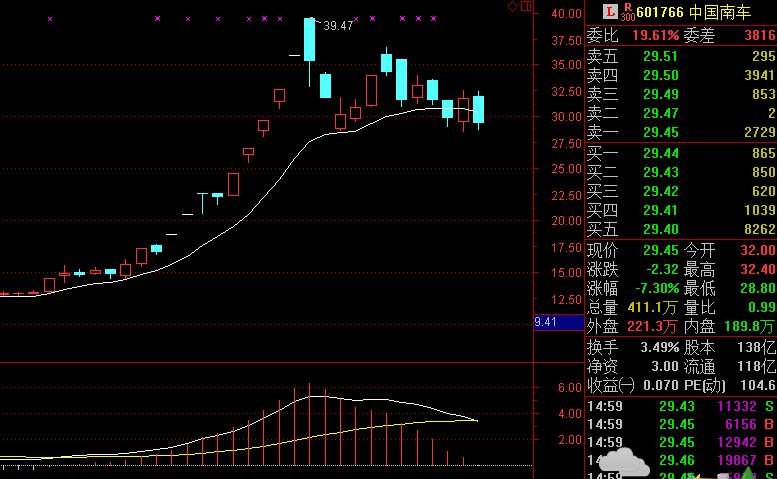Click the 股本 value 138亿
777x479 pixels.
[756, 347]
